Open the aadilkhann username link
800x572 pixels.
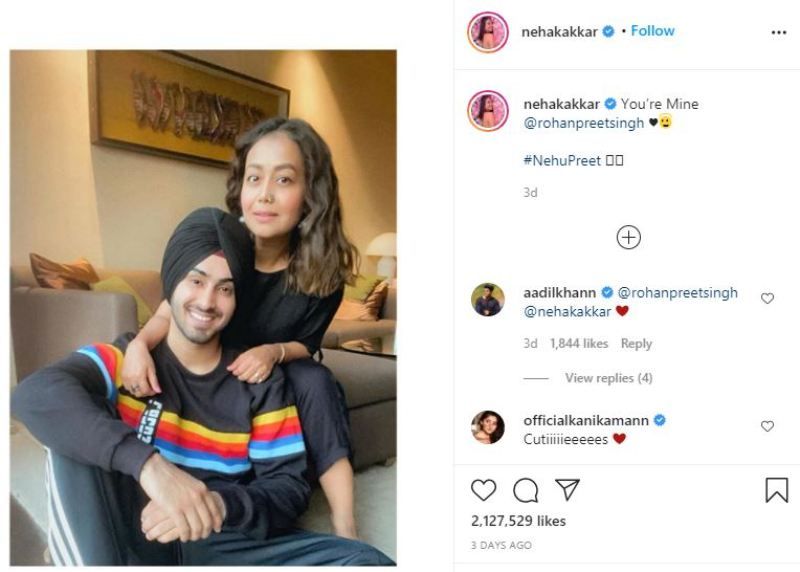(560, 293)
